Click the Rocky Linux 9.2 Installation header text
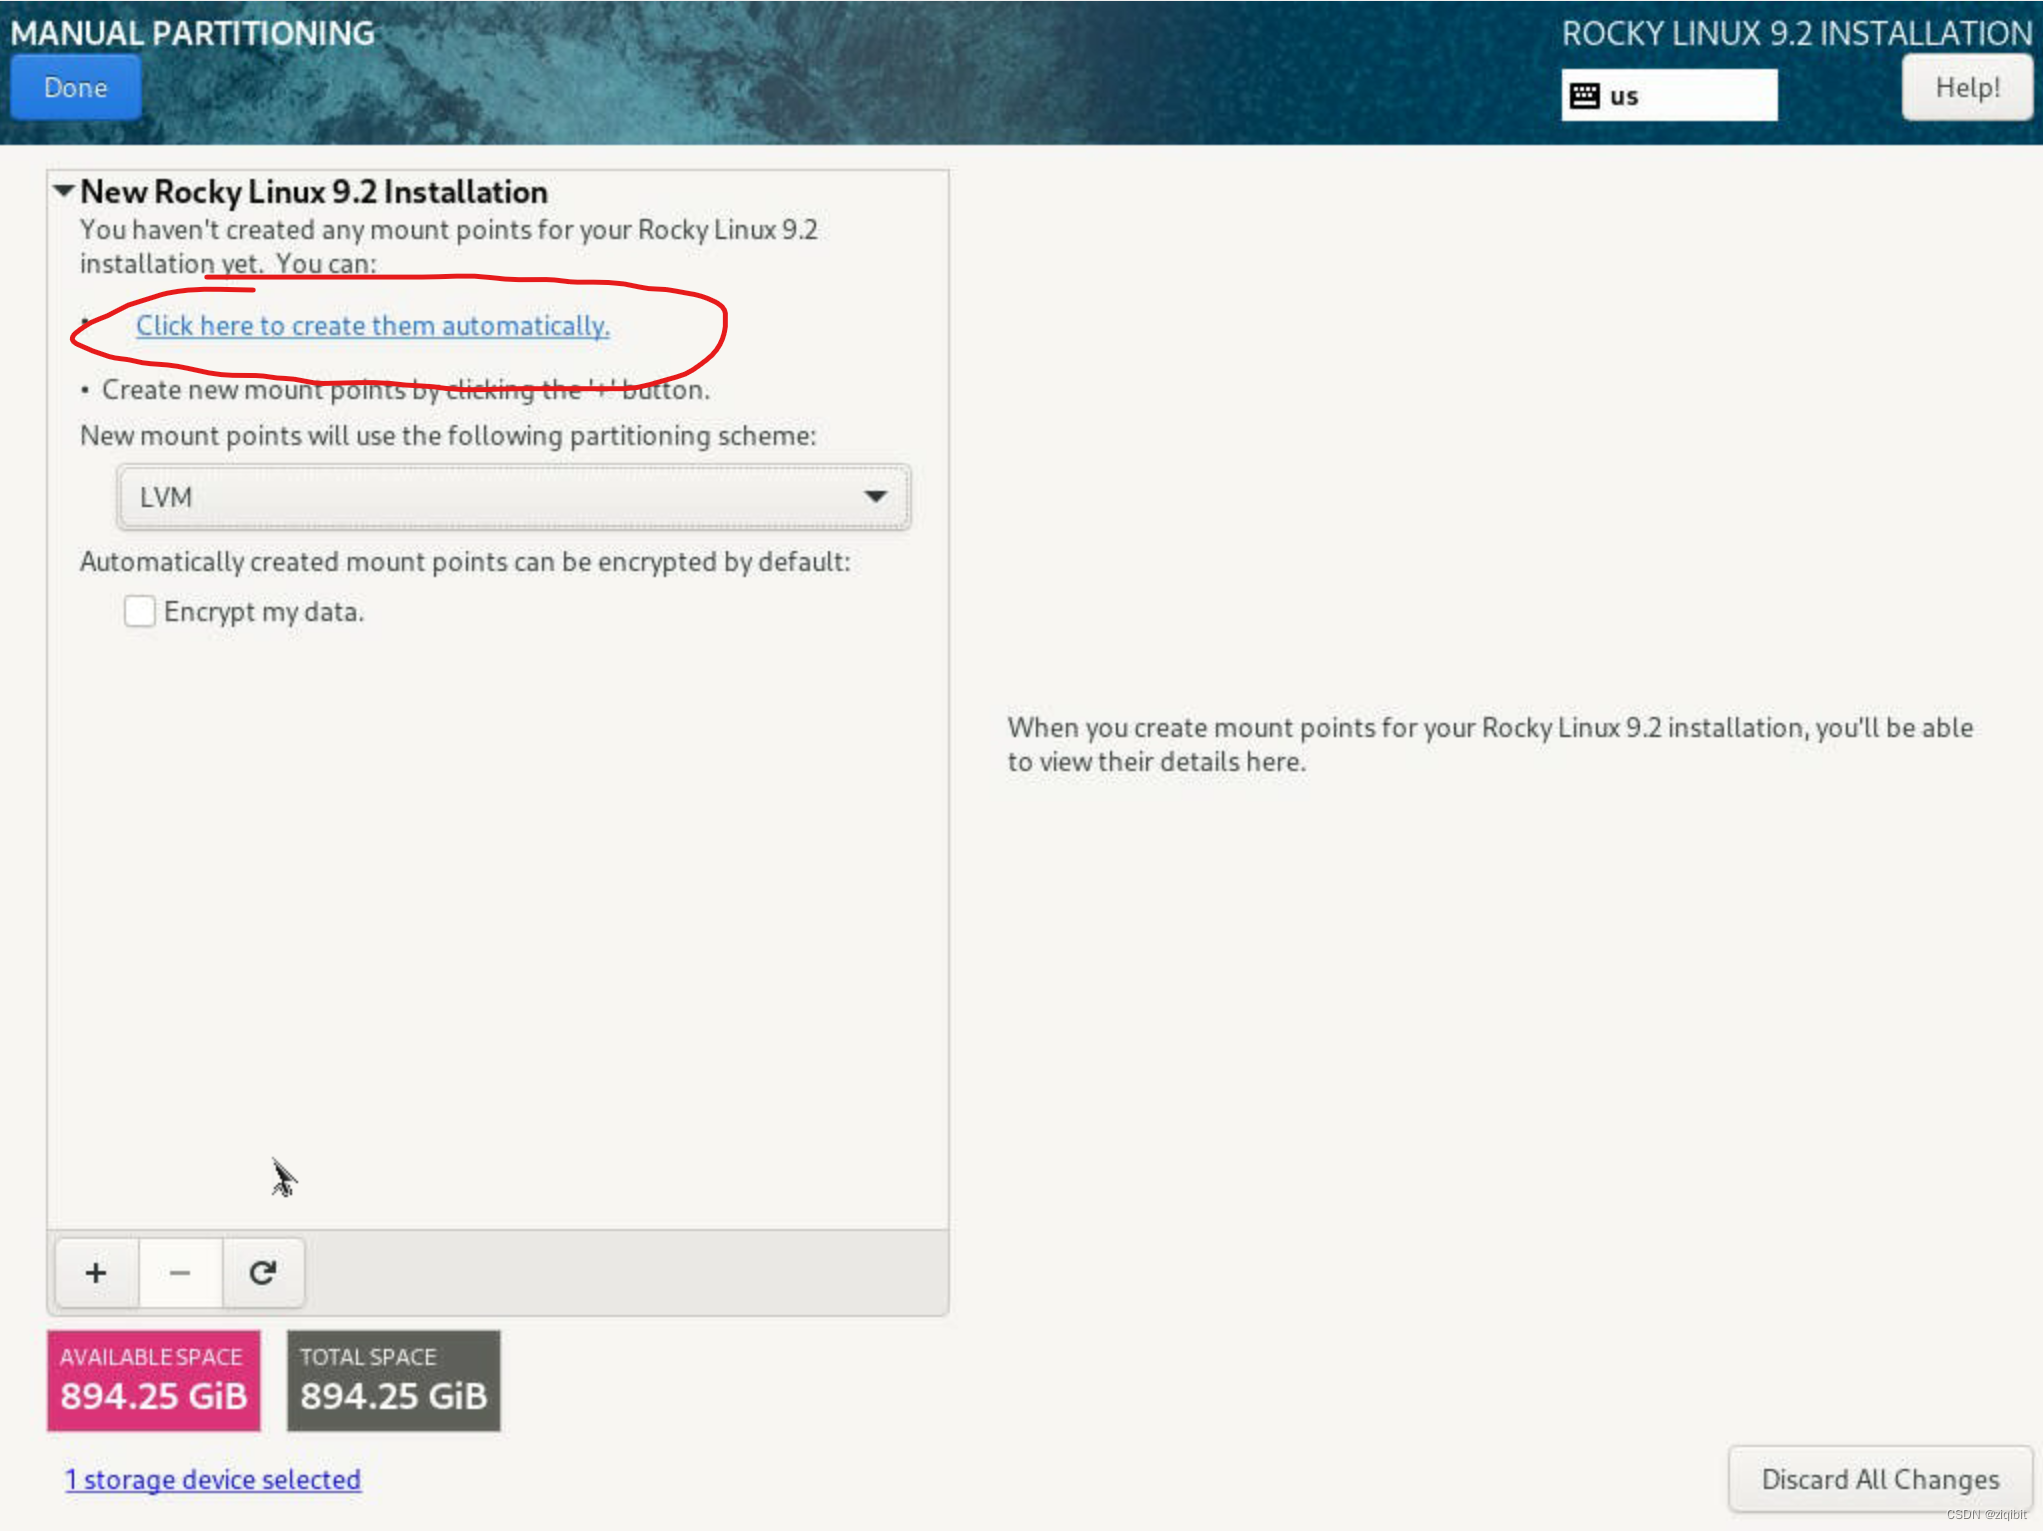This screenshot has height=1531, width=2043. [x=1797, y=33]
